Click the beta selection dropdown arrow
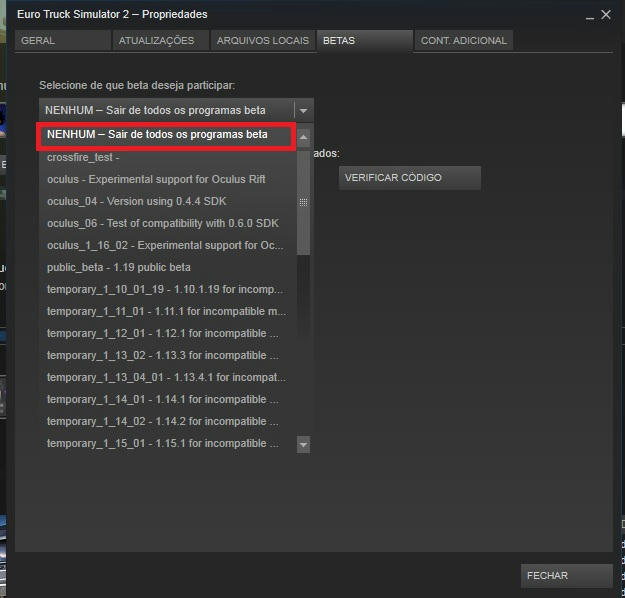This screenshot has height=598, width=625. [303, 111]
